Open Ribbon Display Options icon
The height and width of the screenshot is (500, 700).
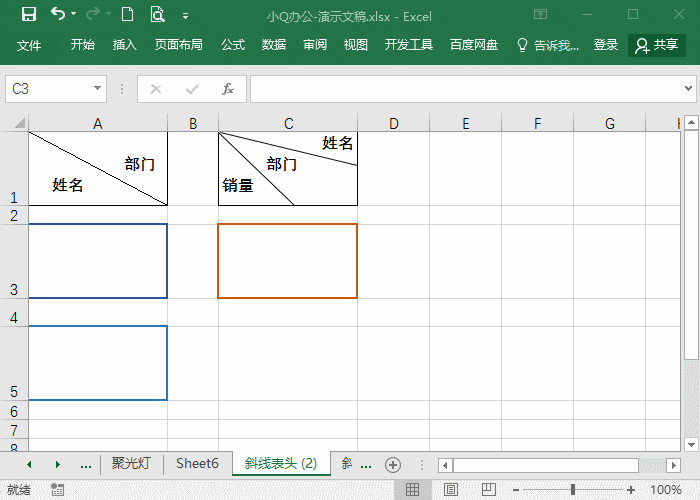click(540, 14)
